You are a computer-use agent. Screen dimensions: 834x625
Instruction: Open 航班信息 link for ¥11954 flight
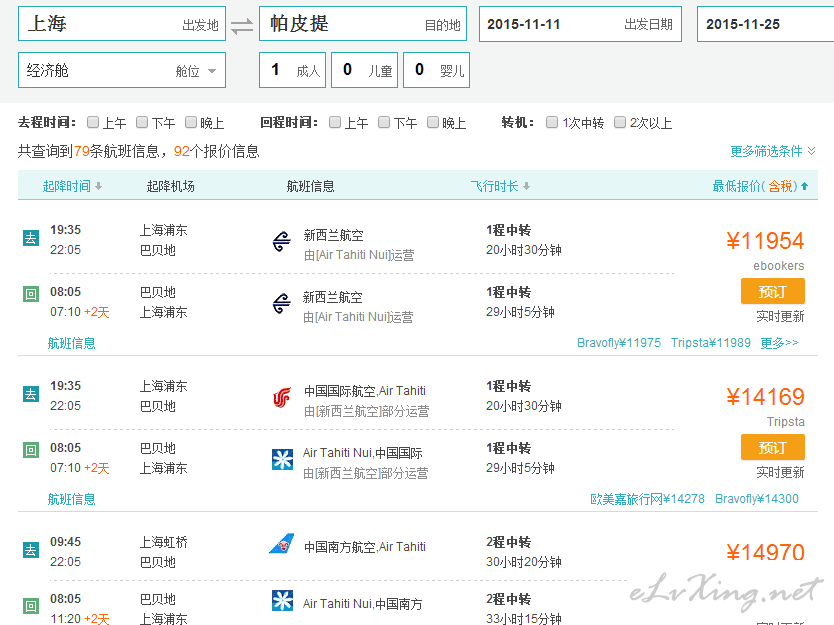72,343
